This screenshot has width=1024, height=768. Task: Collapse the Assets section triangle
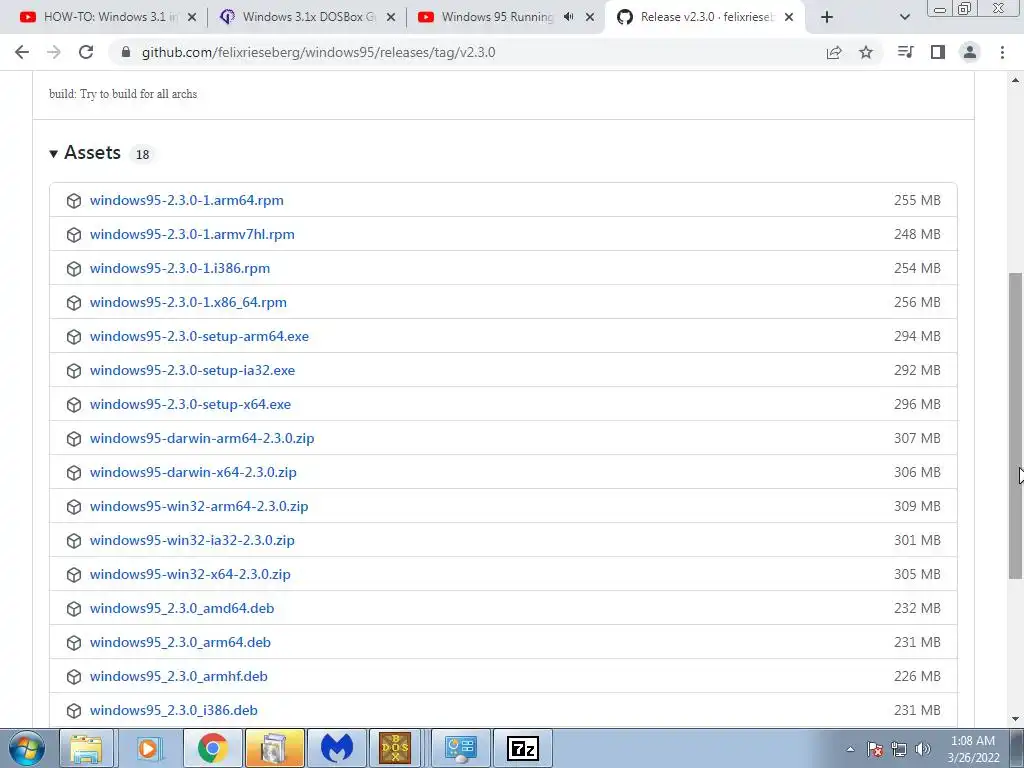(54, 154)
